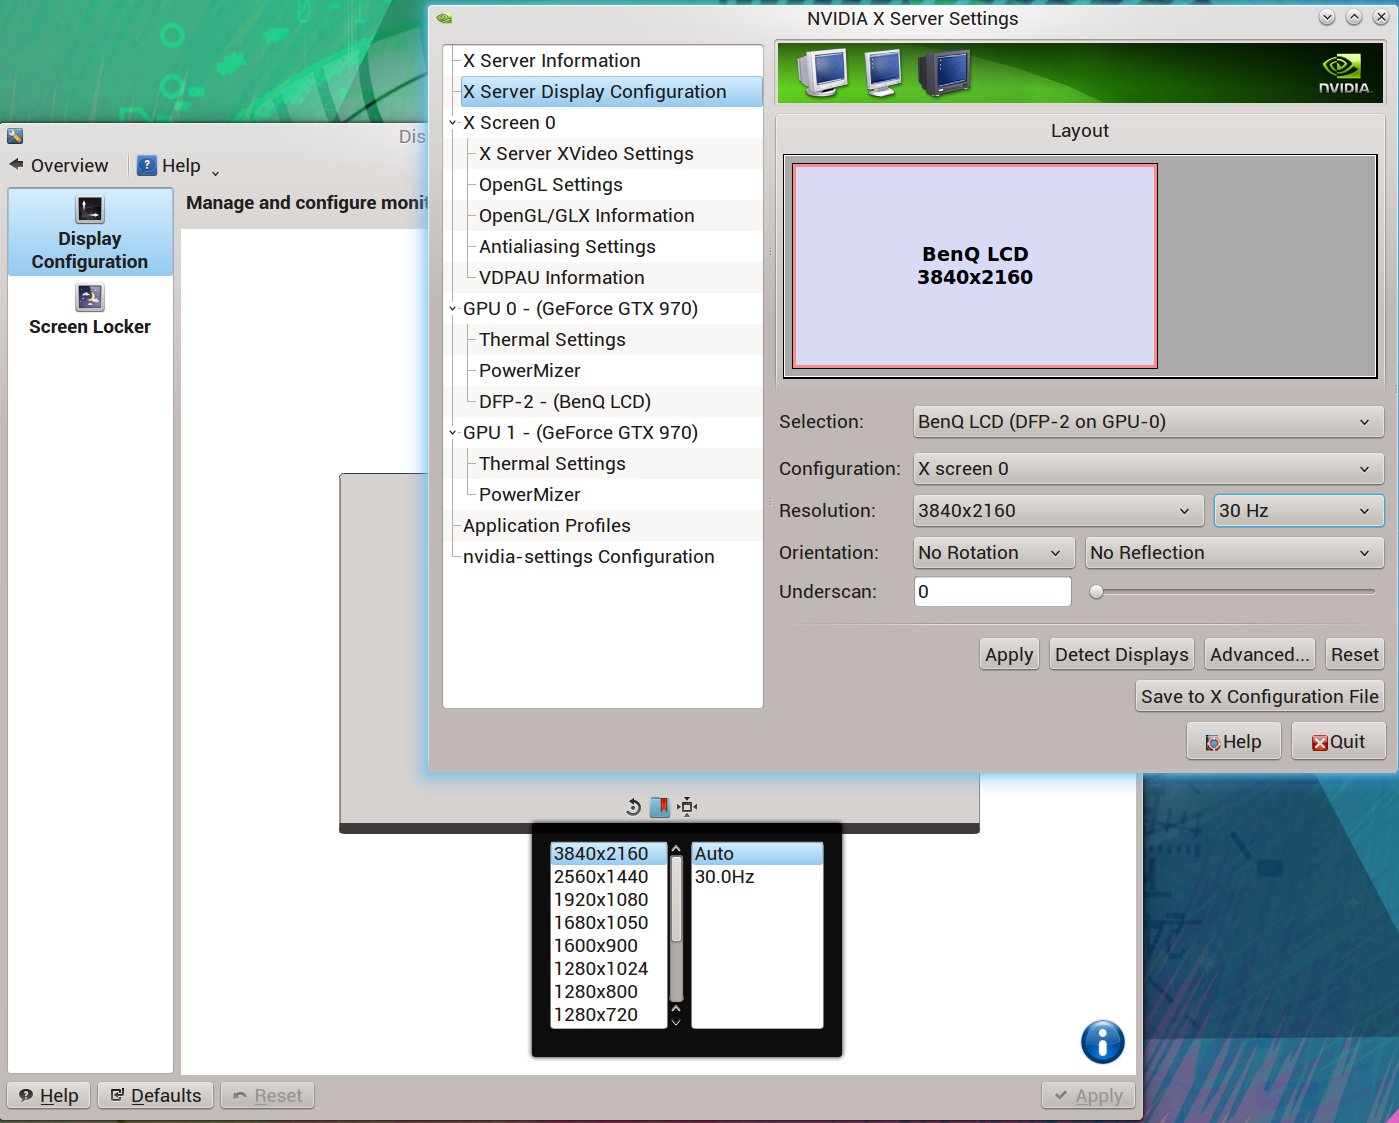Open Help in System Settings toolbar

[x=169, y=165]
